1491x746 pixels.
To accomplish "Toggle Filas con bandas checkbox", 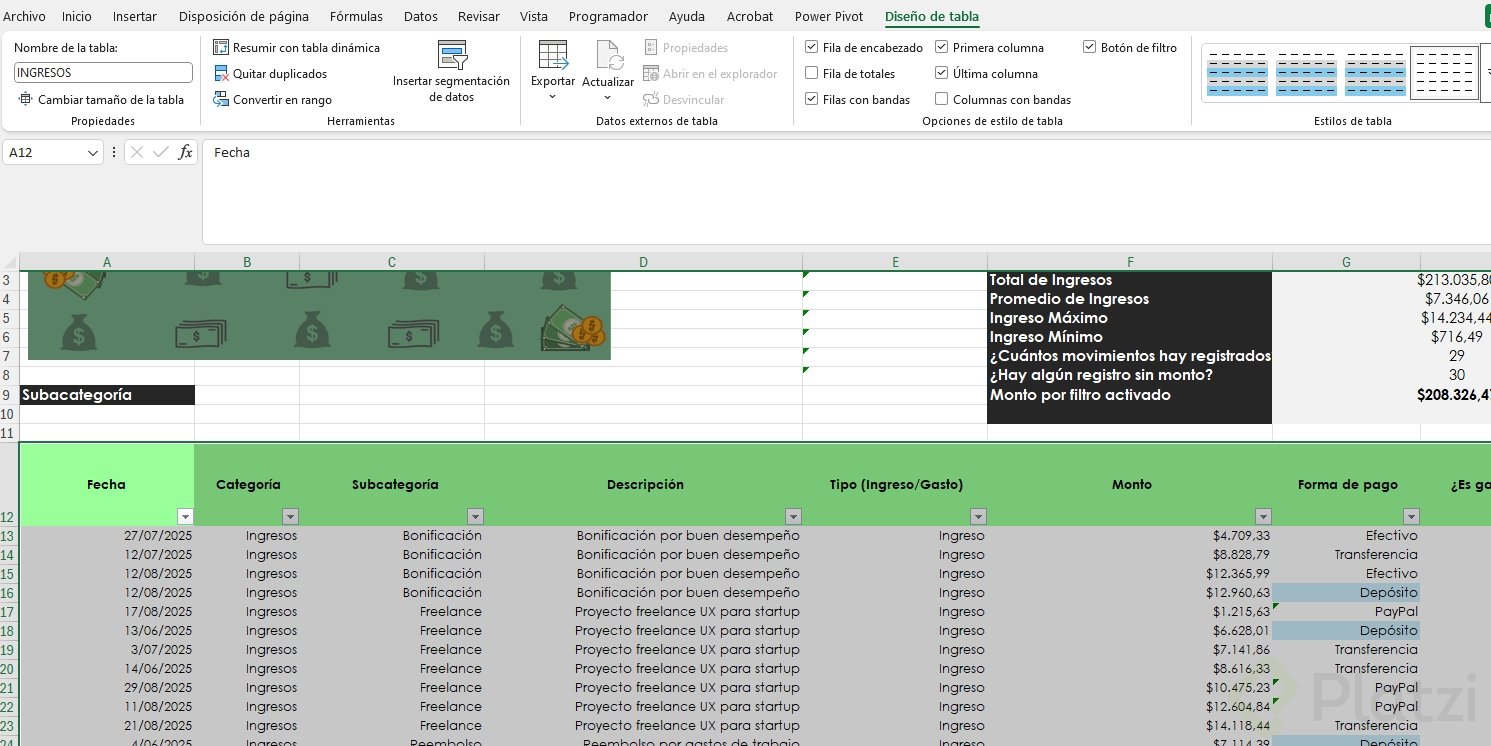I will 812,99.
